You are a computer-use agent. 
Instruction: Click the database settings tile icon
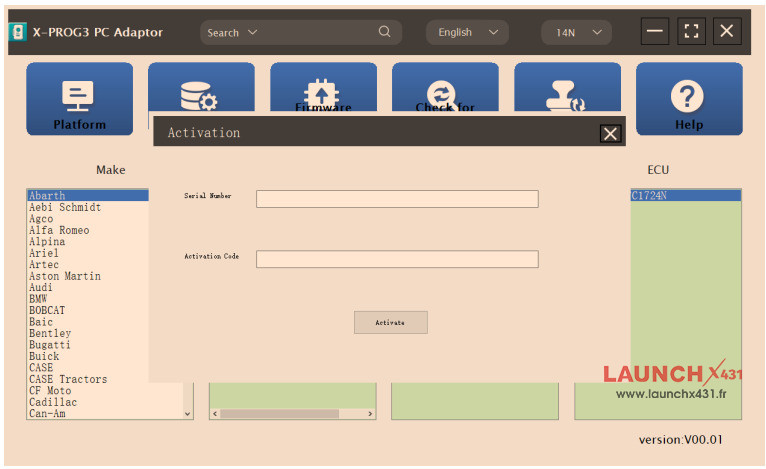tap(199, 96)
